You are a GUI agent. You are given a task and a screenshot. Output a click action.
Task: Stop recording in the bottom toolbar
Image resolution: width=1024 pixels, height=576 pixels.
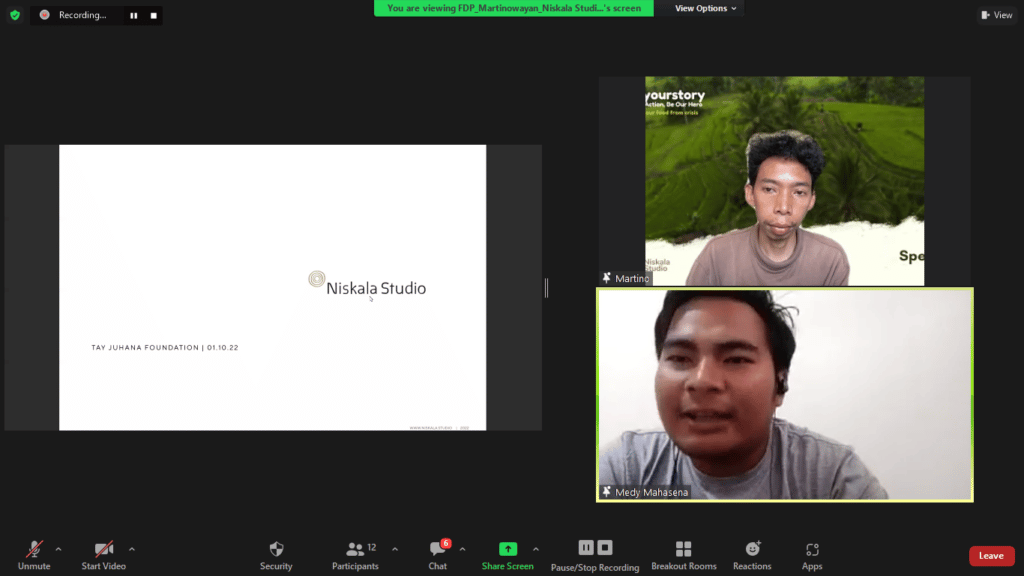coord(605,547)
